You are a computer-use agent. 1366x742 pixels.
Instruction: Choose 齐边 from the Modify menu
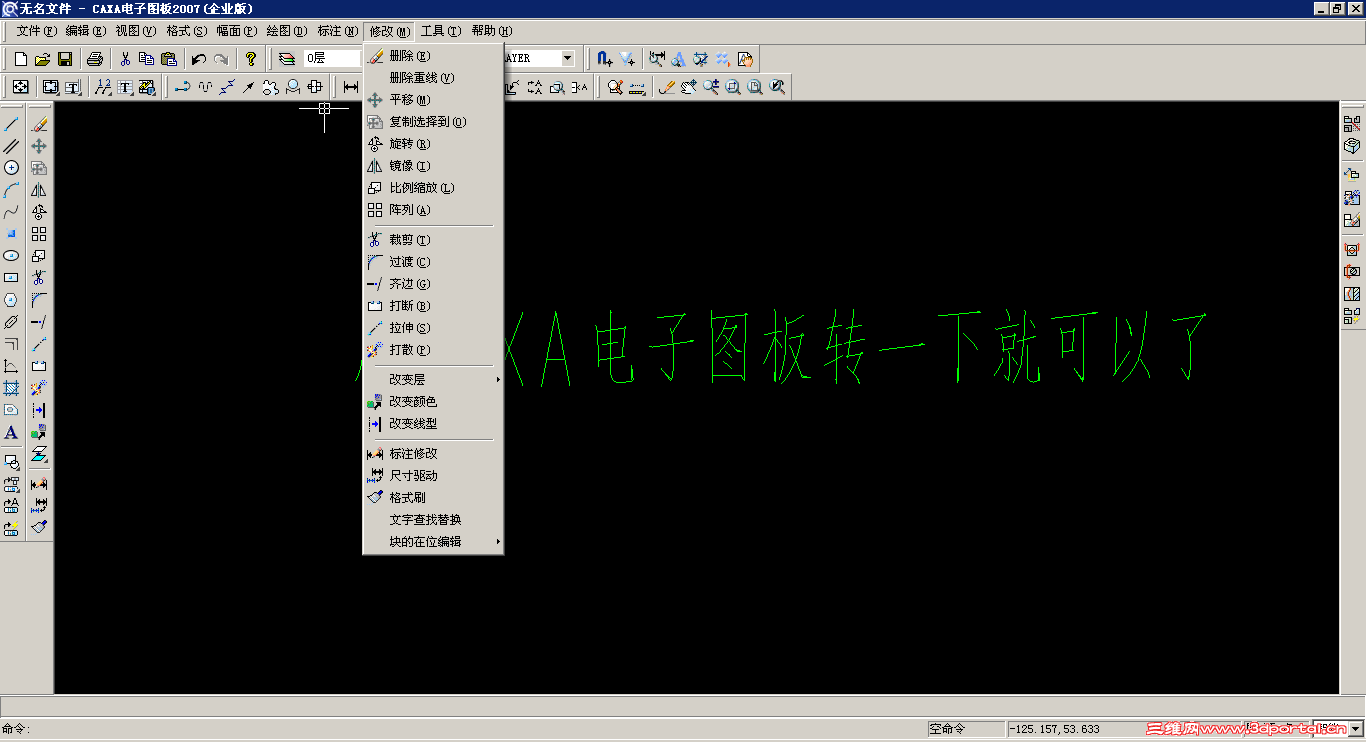(433, 284)
